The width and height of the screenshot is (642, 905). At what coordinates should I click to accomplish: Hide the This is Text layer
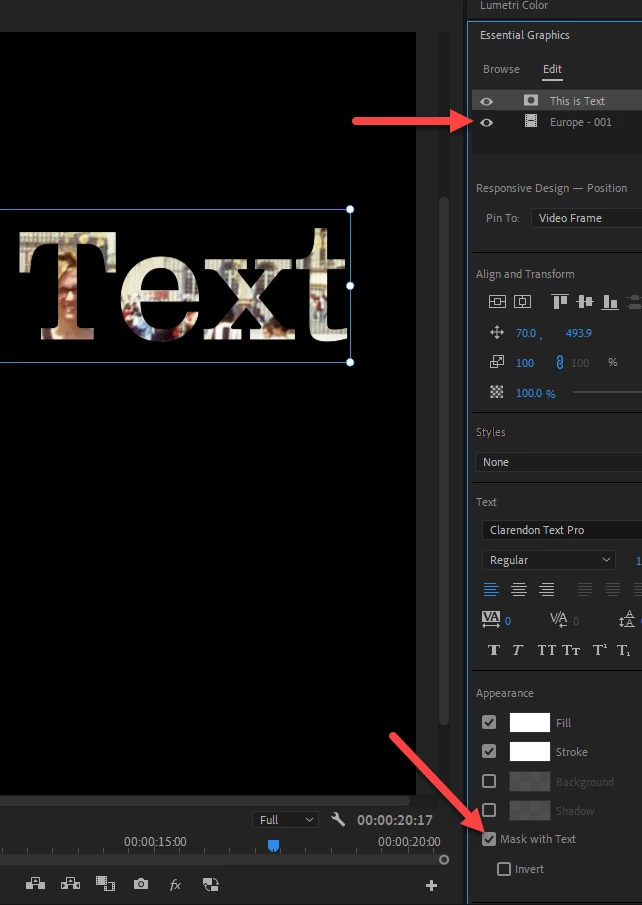[x=487, y=101]
